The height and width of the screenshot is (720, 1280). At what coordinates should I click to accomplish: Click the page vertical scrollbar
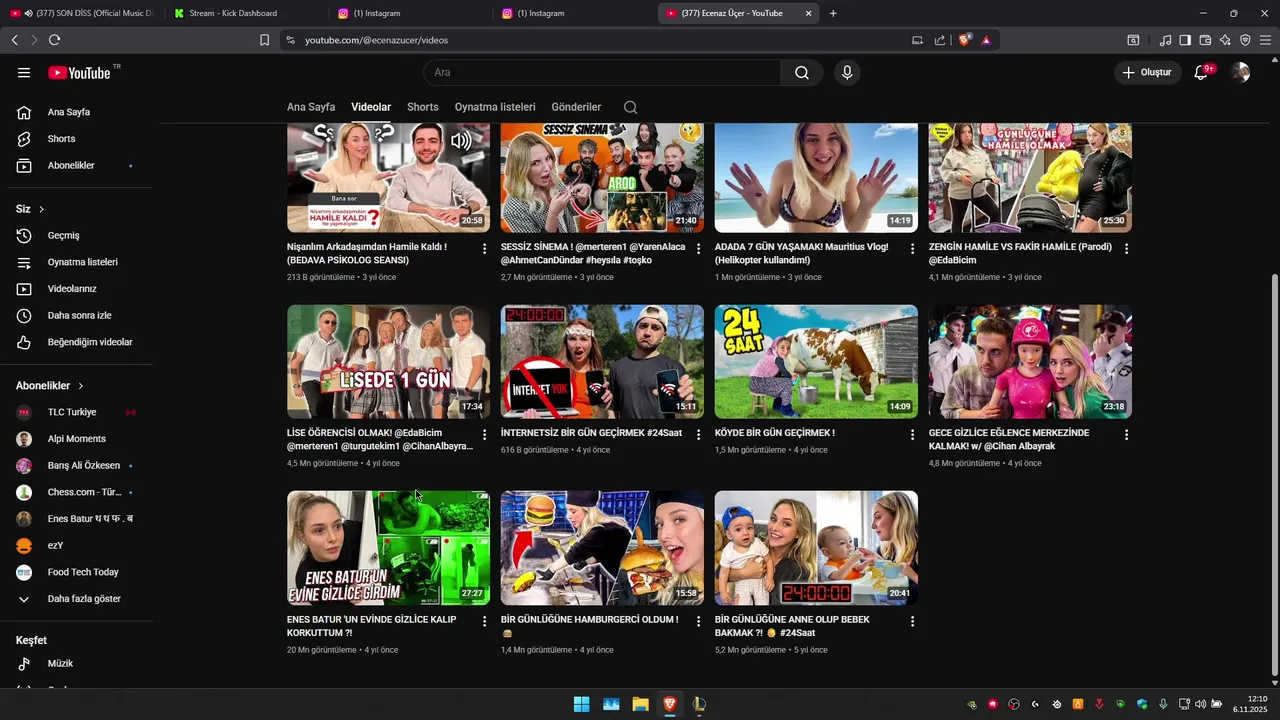tap(1273, 474)
